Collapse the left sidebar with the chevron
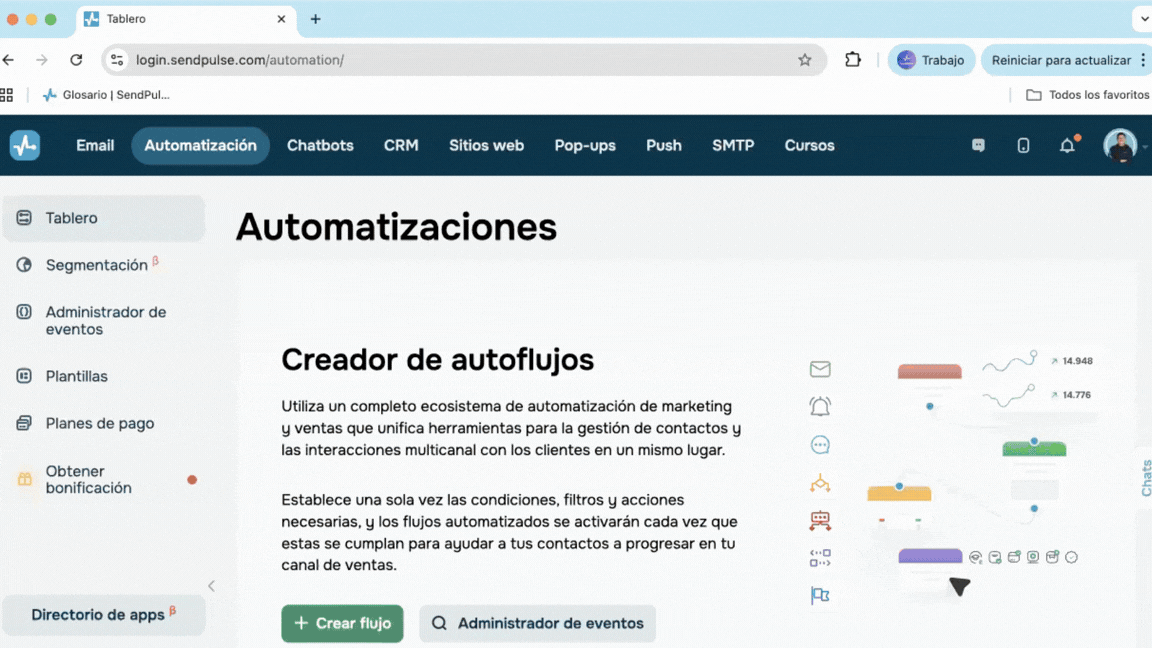Screen dimensions: 1152x648 coord(211,586)
